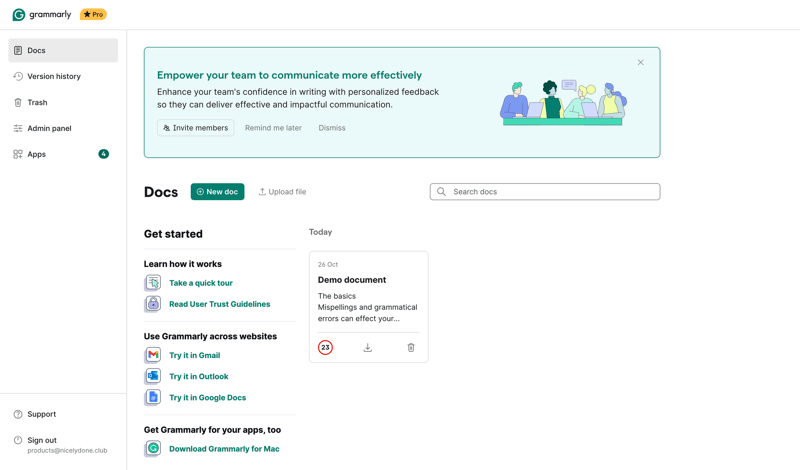Open Try it in Gmail
Viewport: 800px width, 470px height.
tap(195, 356)
